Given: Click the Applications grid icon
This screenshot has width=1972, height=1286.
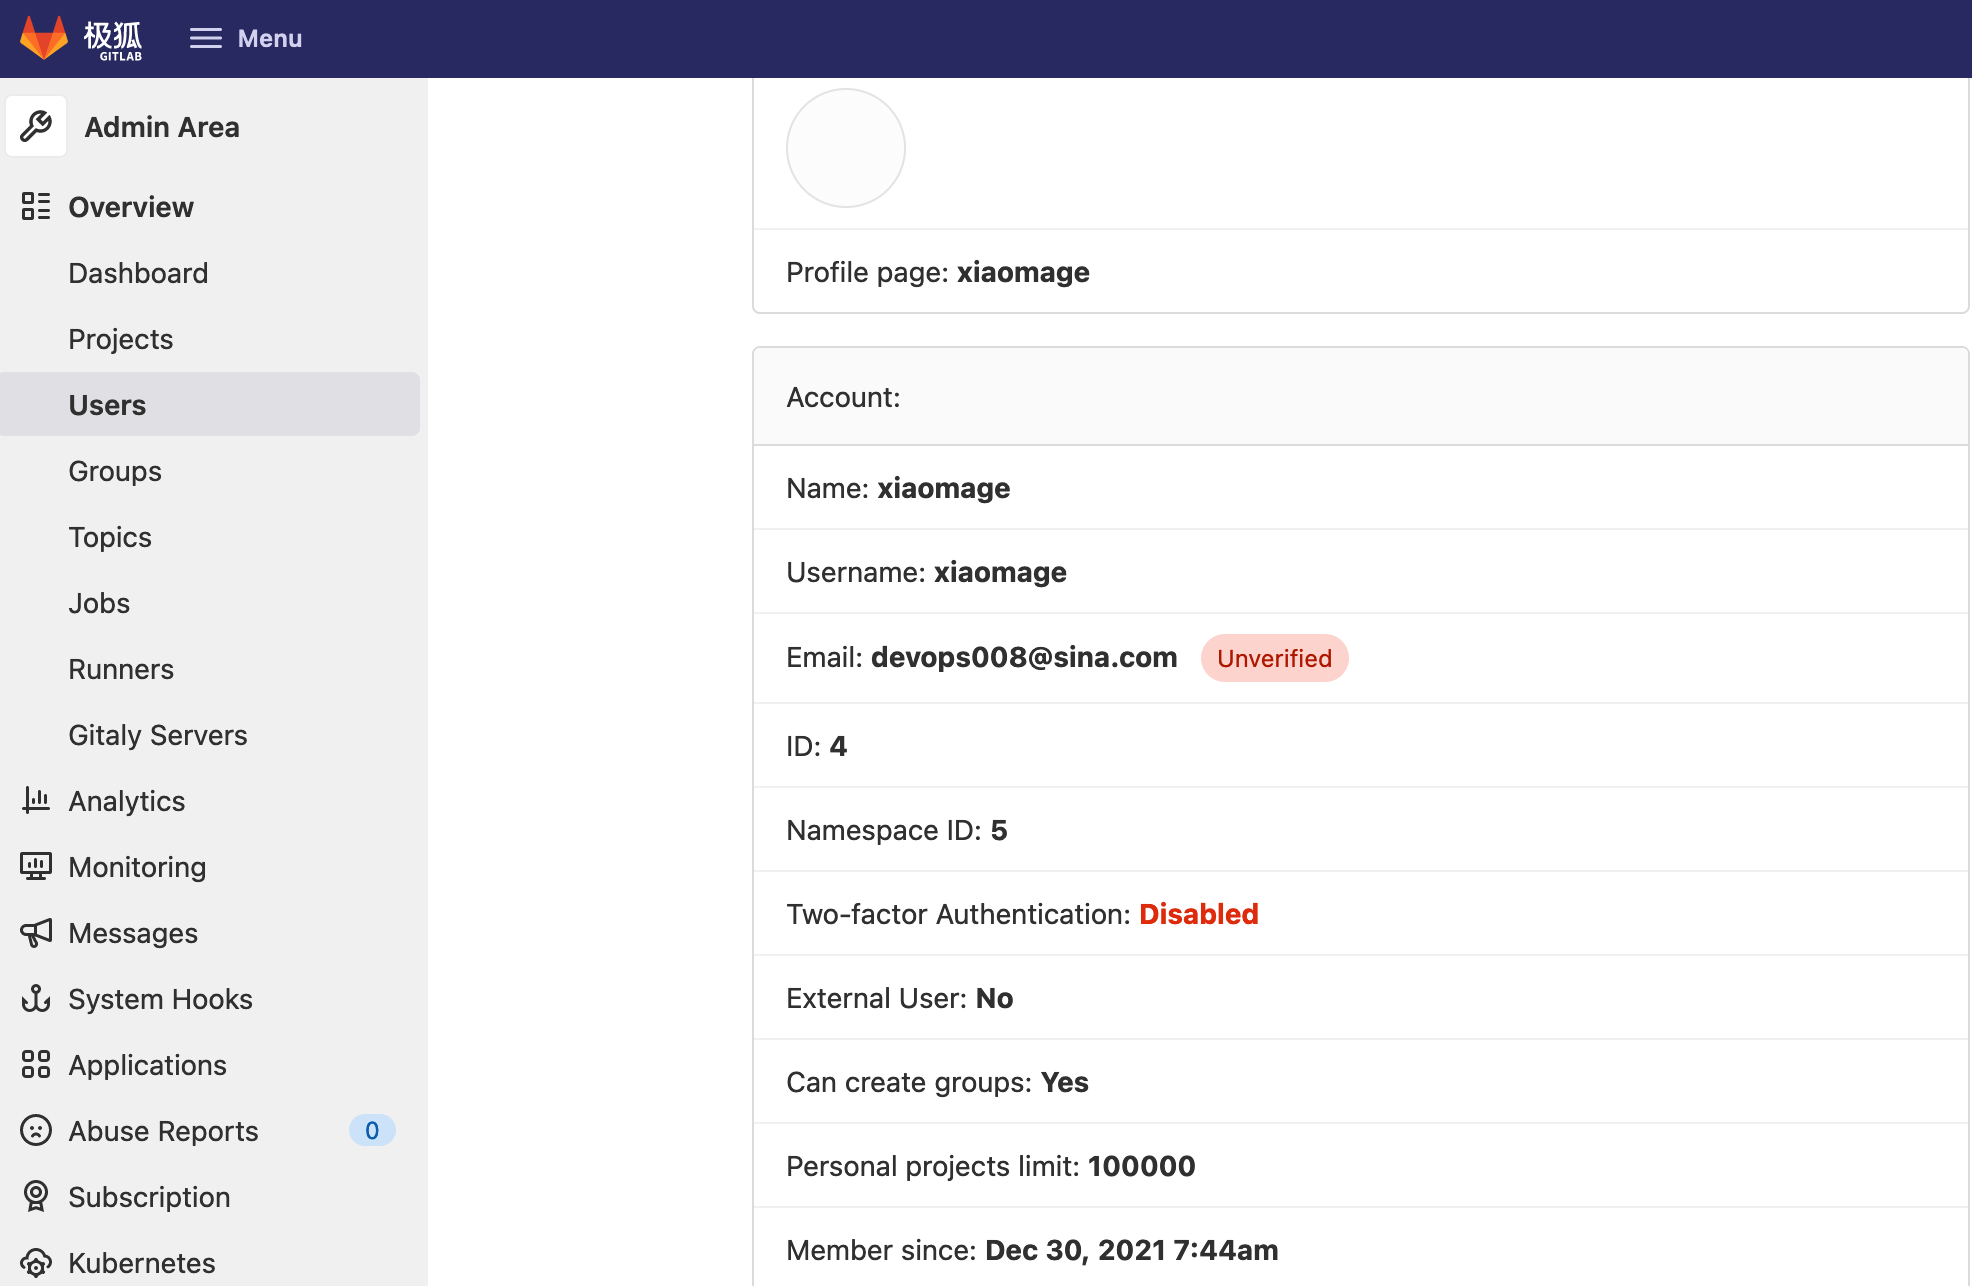Looking at the screenshot, I should pyautogui.click(x=36, y=1064).
